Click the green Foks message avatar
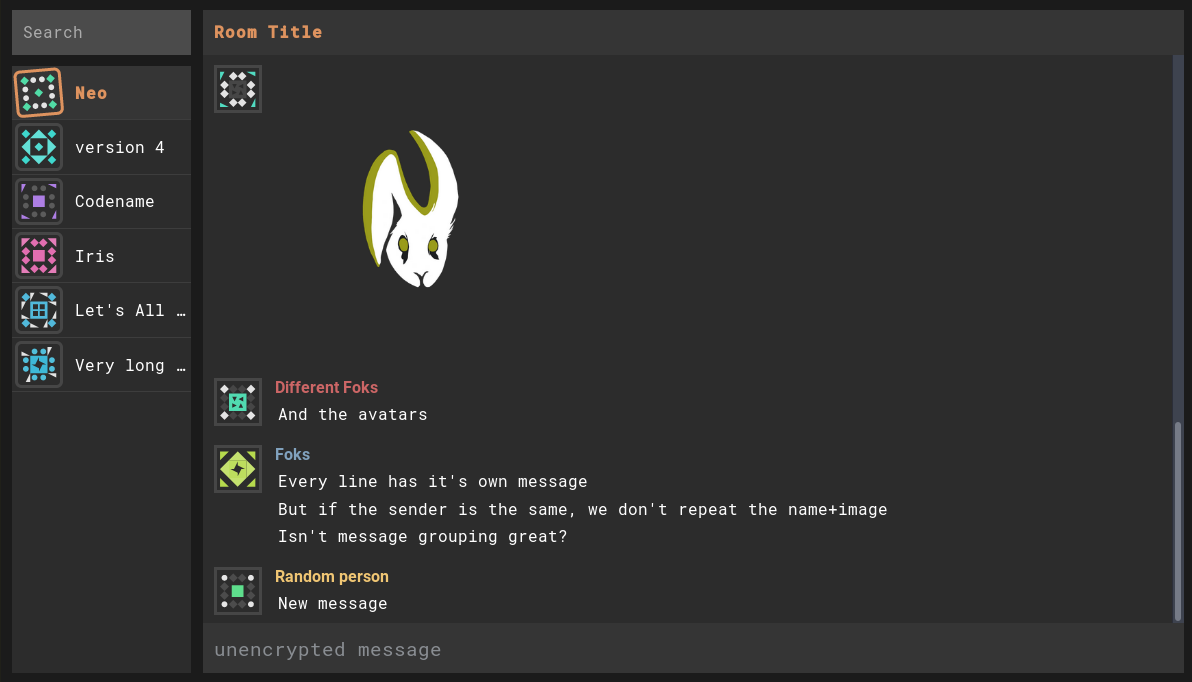The height and width of the screenshot is (682, 1192). pyautogui.click(x=238, y=469)
